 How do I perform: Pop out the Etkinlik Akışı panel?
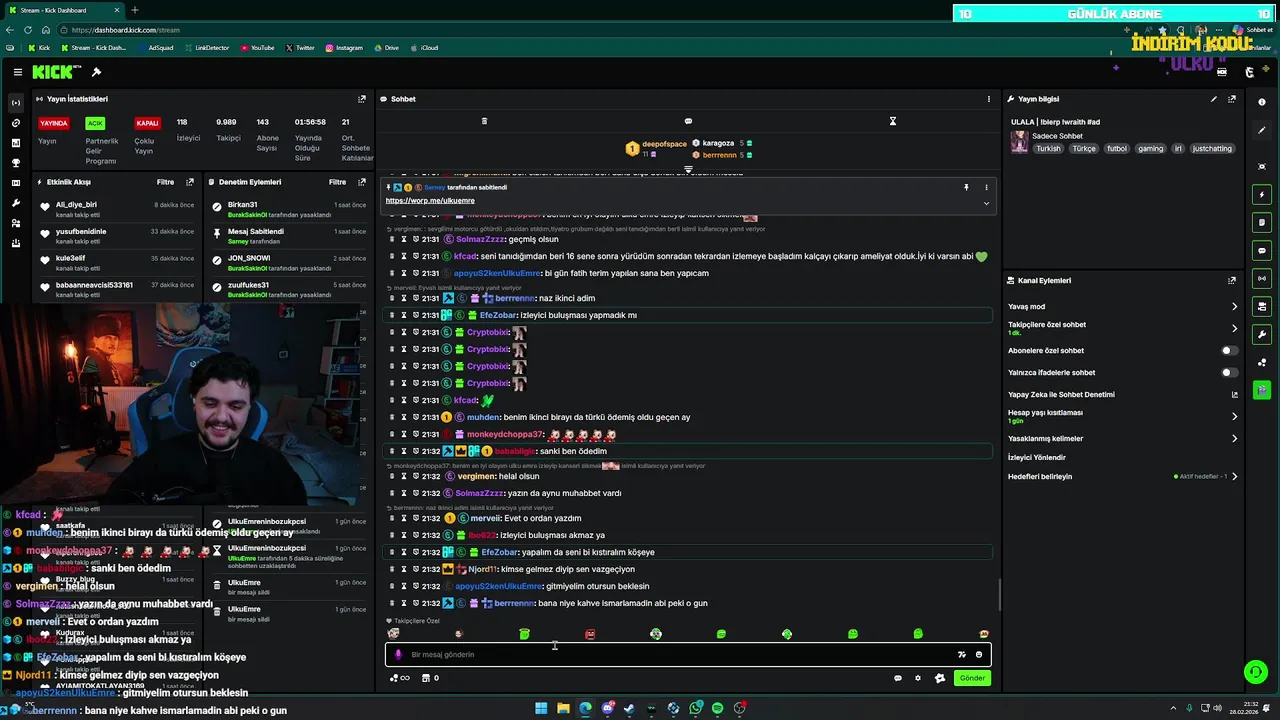pyautogui.click(x=190, y=182)
